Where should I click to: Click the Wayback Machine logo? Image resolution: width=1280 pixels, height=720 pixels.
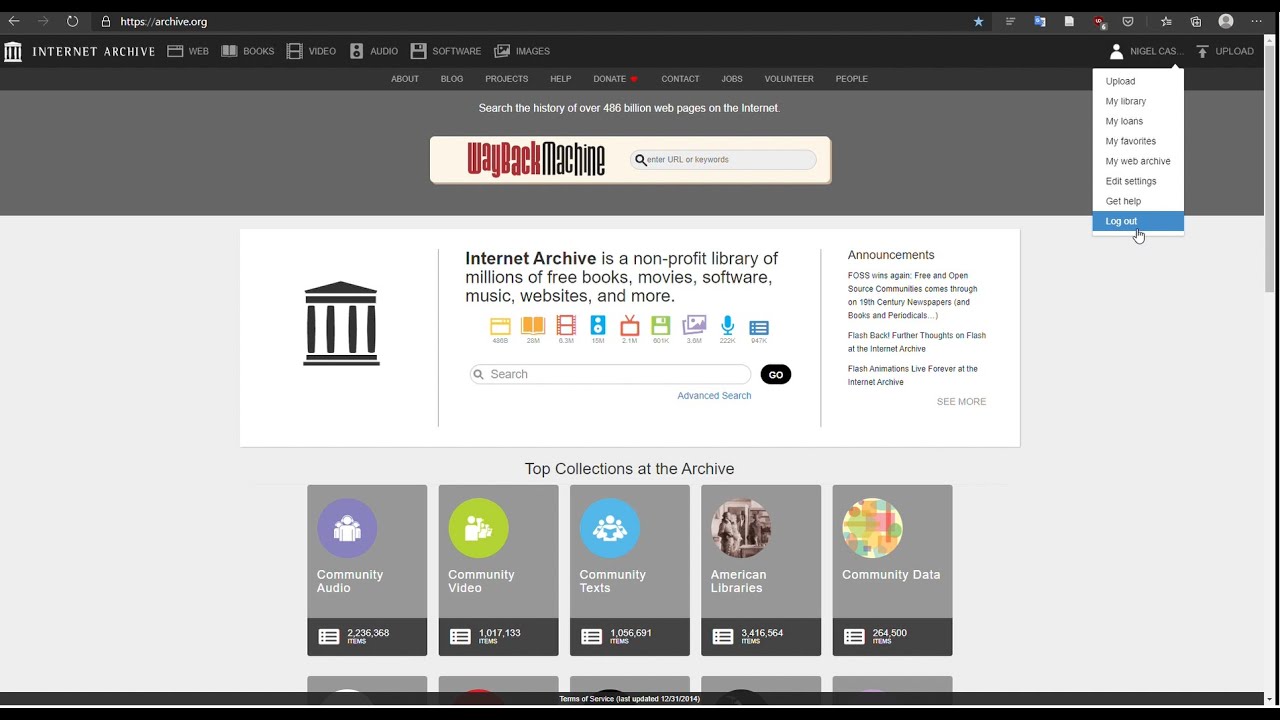tap(536, 159)
